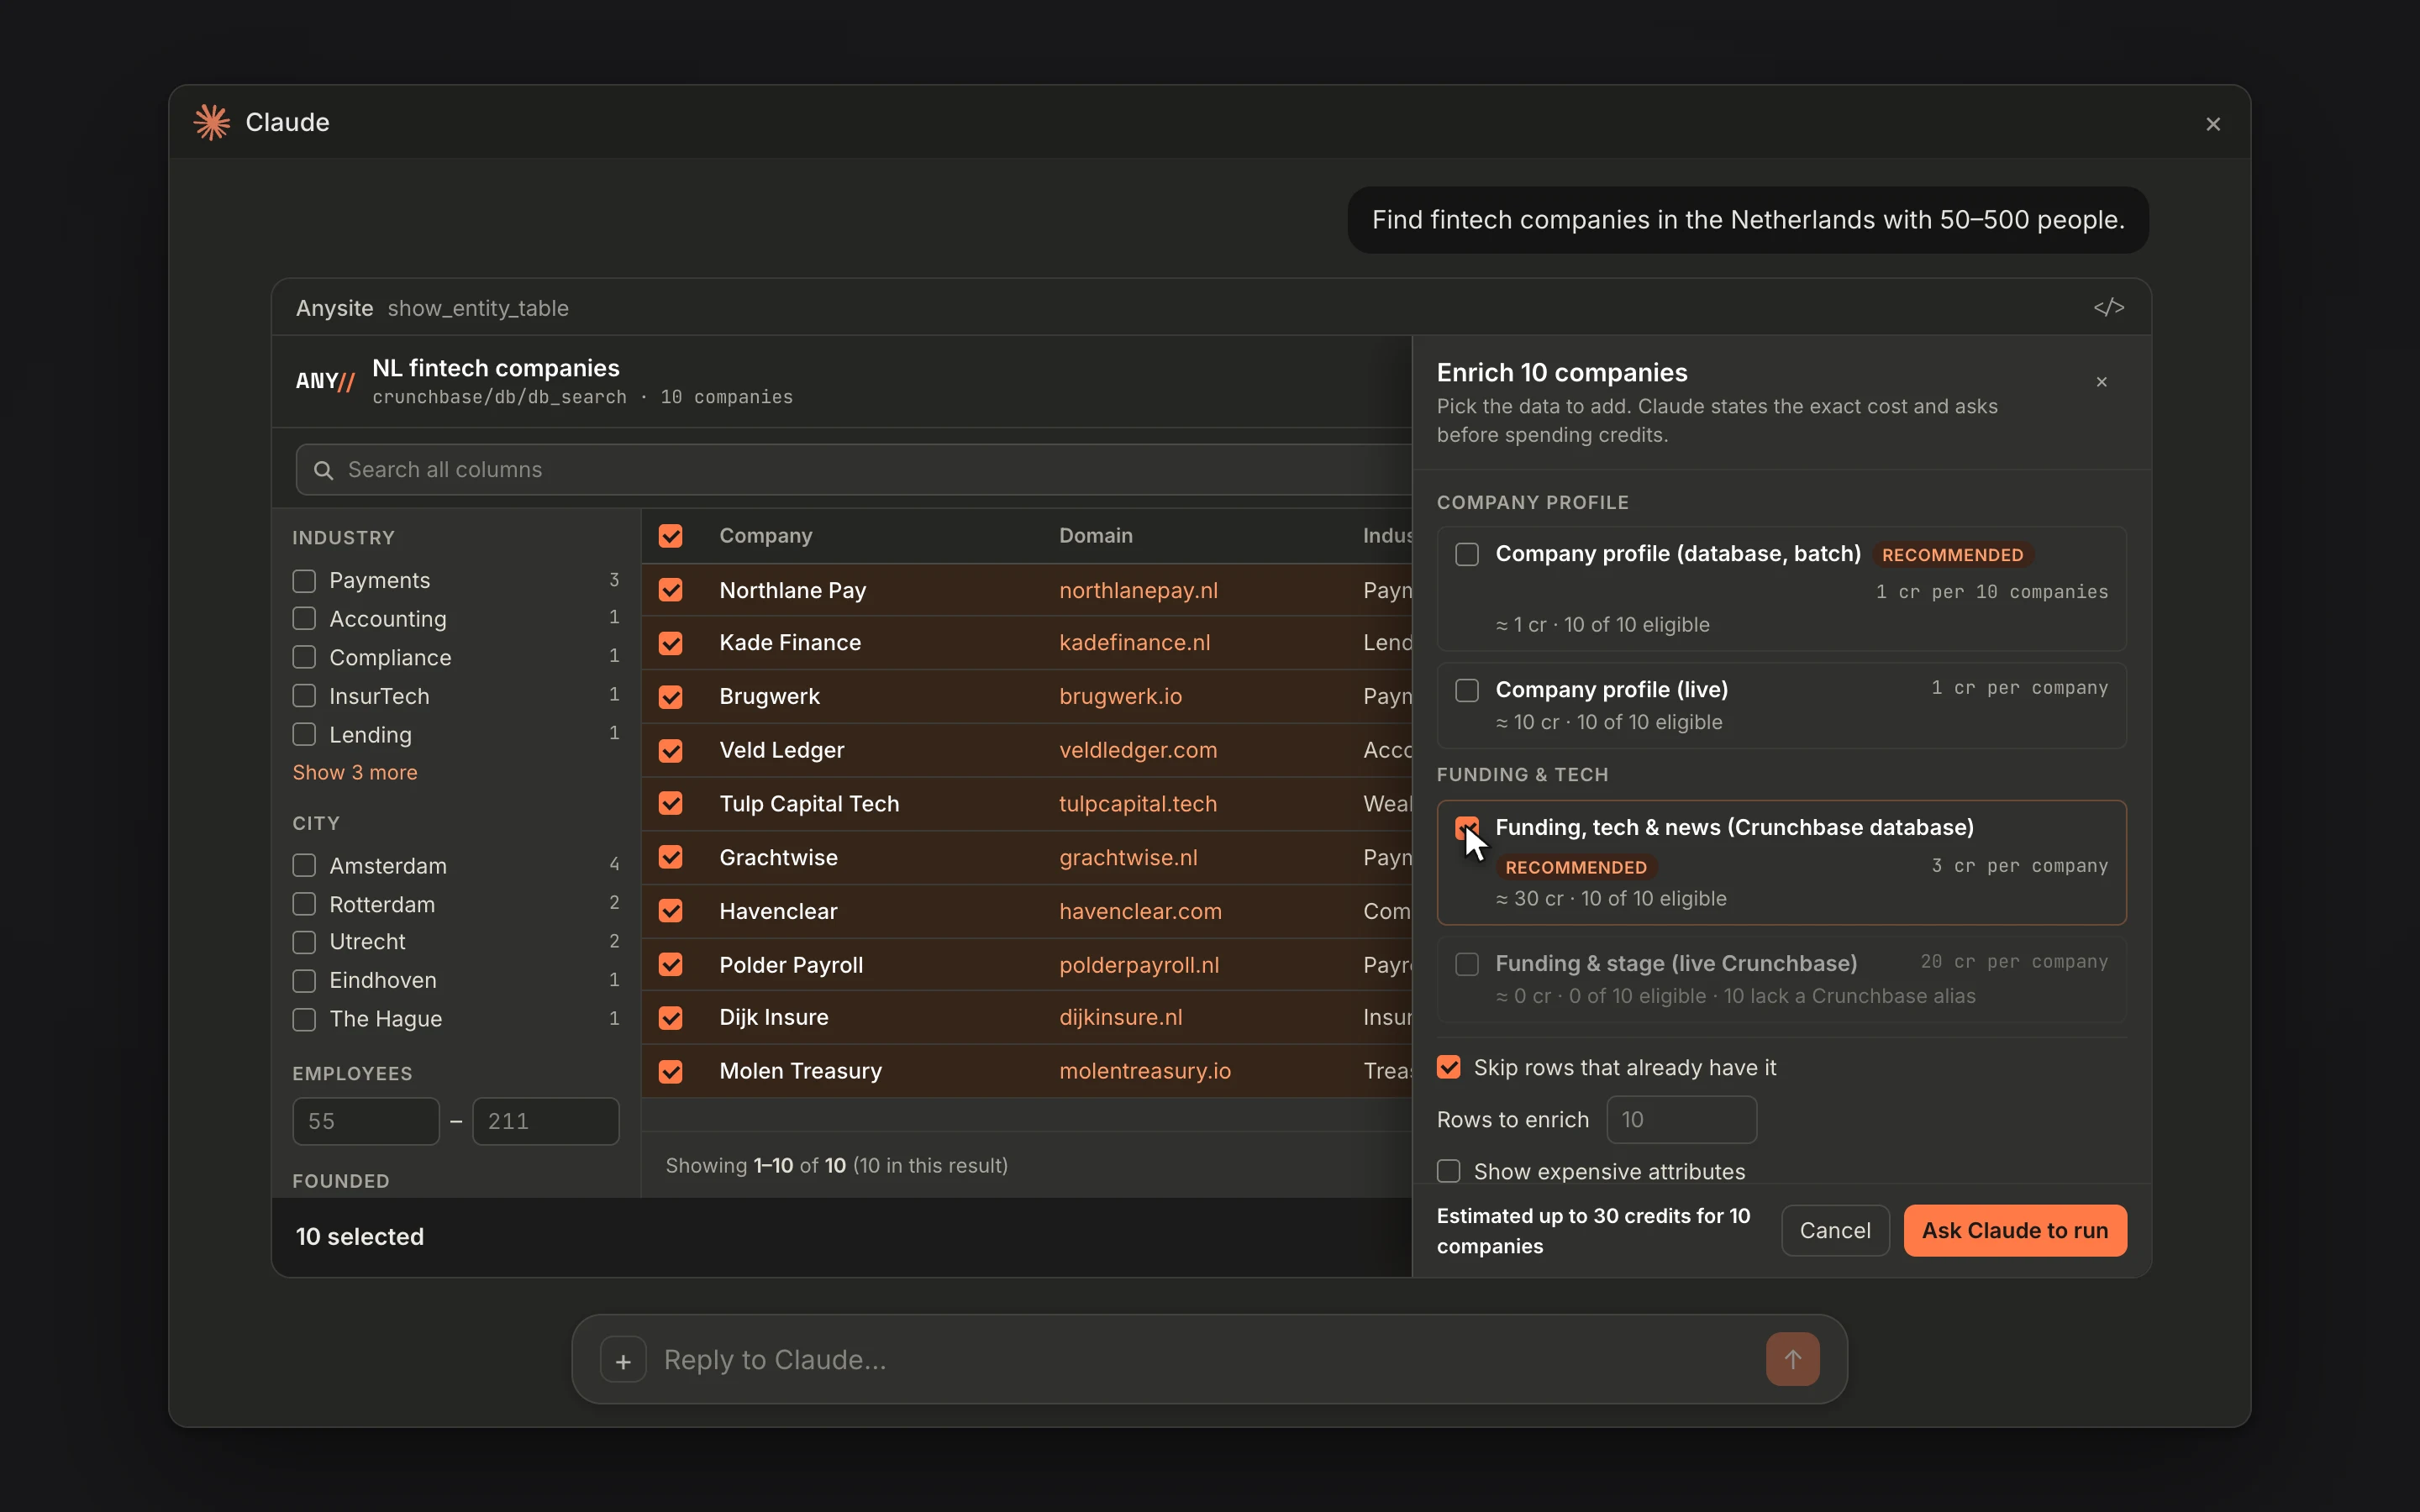Select the Kade Finance company name
This screenshot has width=2420, height=1512.
(790, 642)
